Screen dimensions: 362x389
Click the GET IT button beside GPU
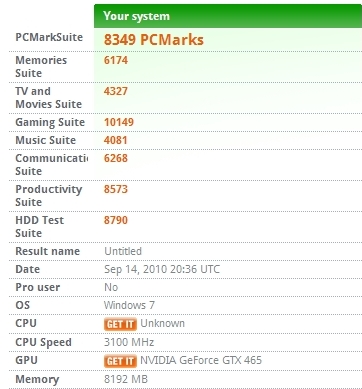120,361
